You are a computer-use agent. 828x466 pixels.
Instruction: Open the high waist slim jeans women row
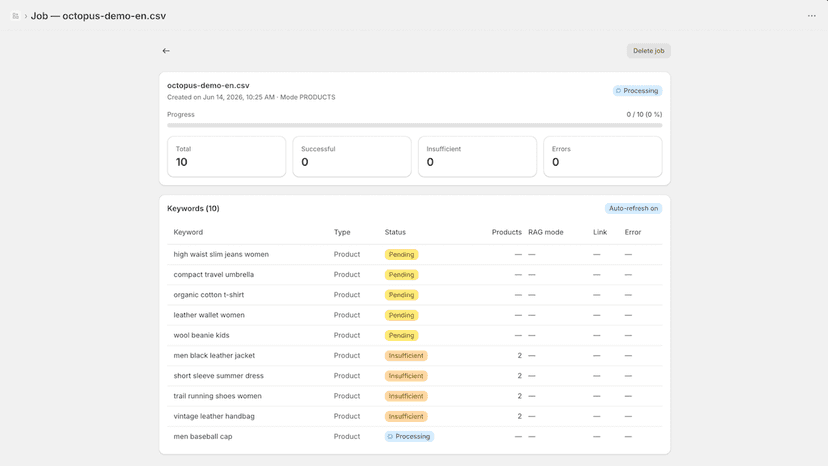pos(415,254)
